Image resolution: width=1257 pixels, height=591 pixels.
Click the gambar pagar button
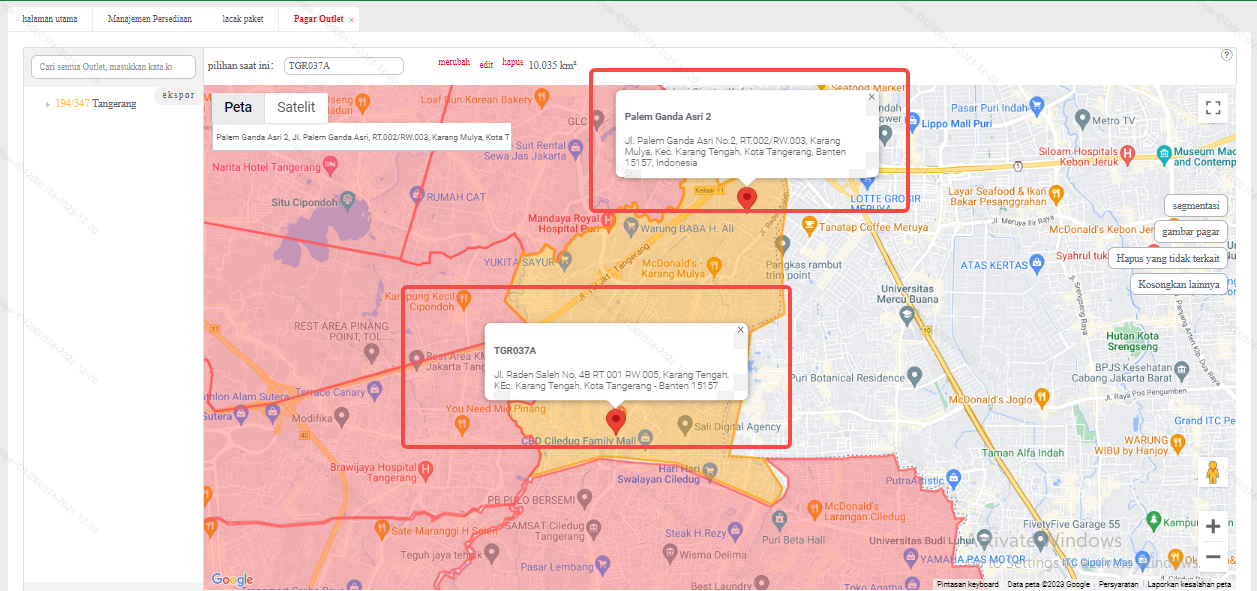(1191, 231)
